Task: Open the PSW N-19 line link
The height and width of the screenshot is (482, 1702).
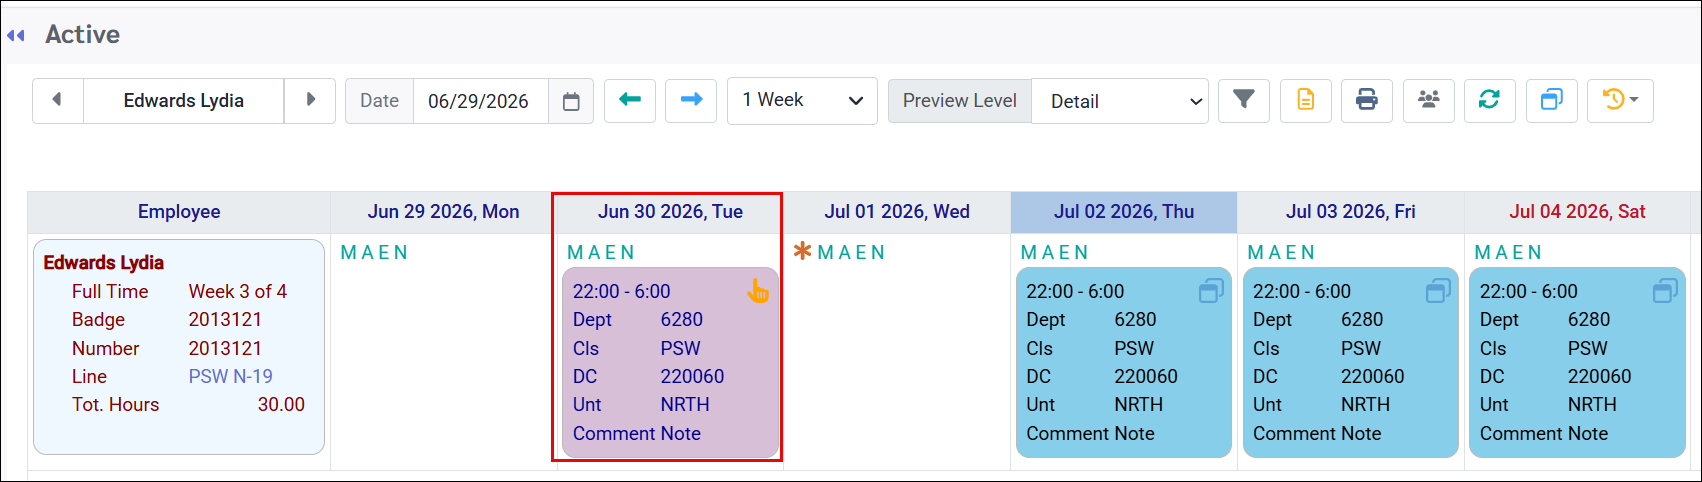Action: (x=231, y=376)
